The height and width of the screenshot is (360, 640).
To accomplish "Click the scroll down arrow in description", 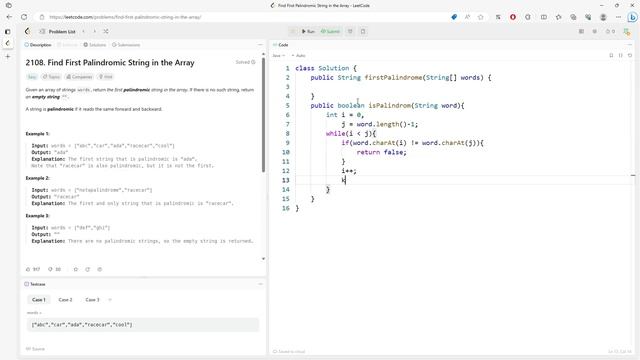I will [x=263, y=259].
